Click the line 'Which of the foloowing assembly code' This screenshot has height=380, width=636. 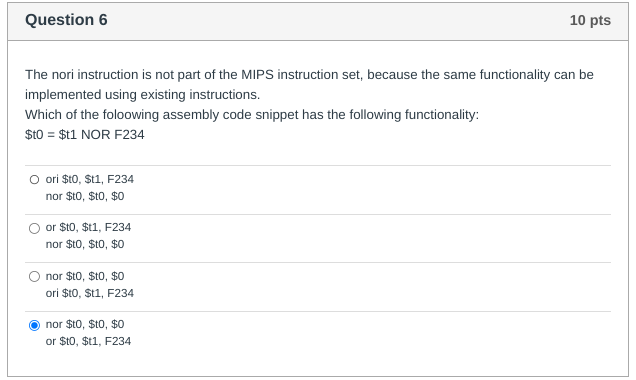(x=252, y=115)
